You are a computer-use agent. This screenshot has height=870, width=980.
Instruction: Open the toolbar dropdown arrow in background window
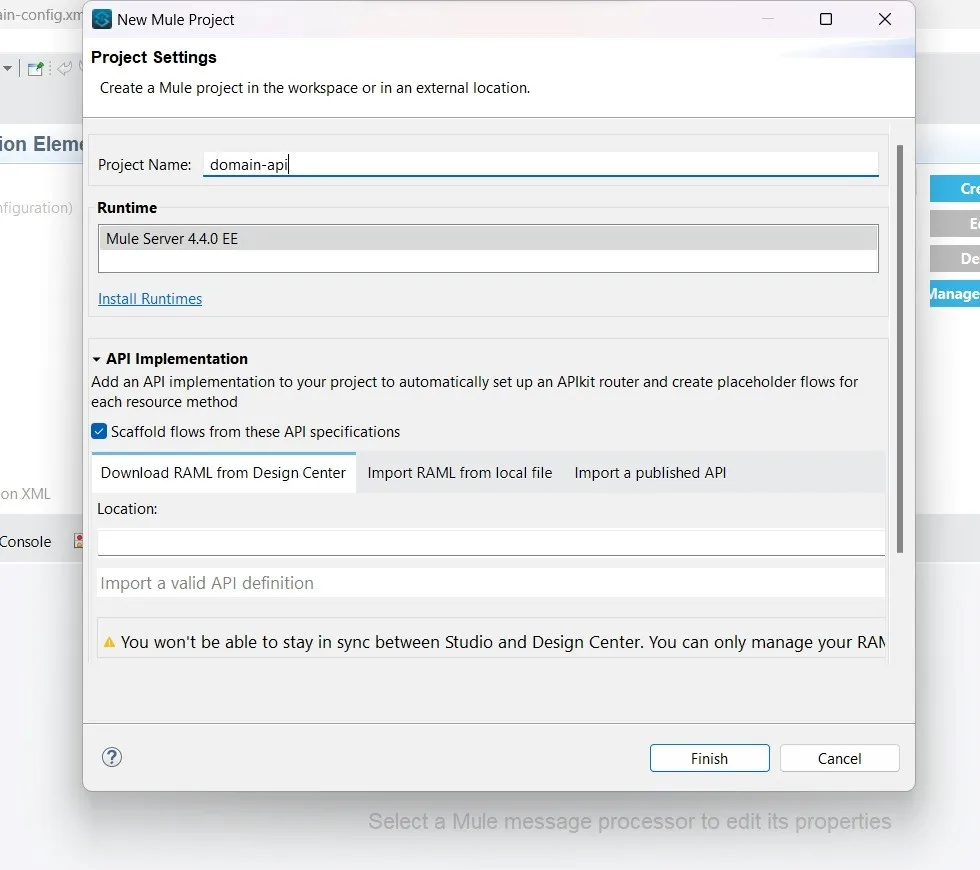[7, 68]
